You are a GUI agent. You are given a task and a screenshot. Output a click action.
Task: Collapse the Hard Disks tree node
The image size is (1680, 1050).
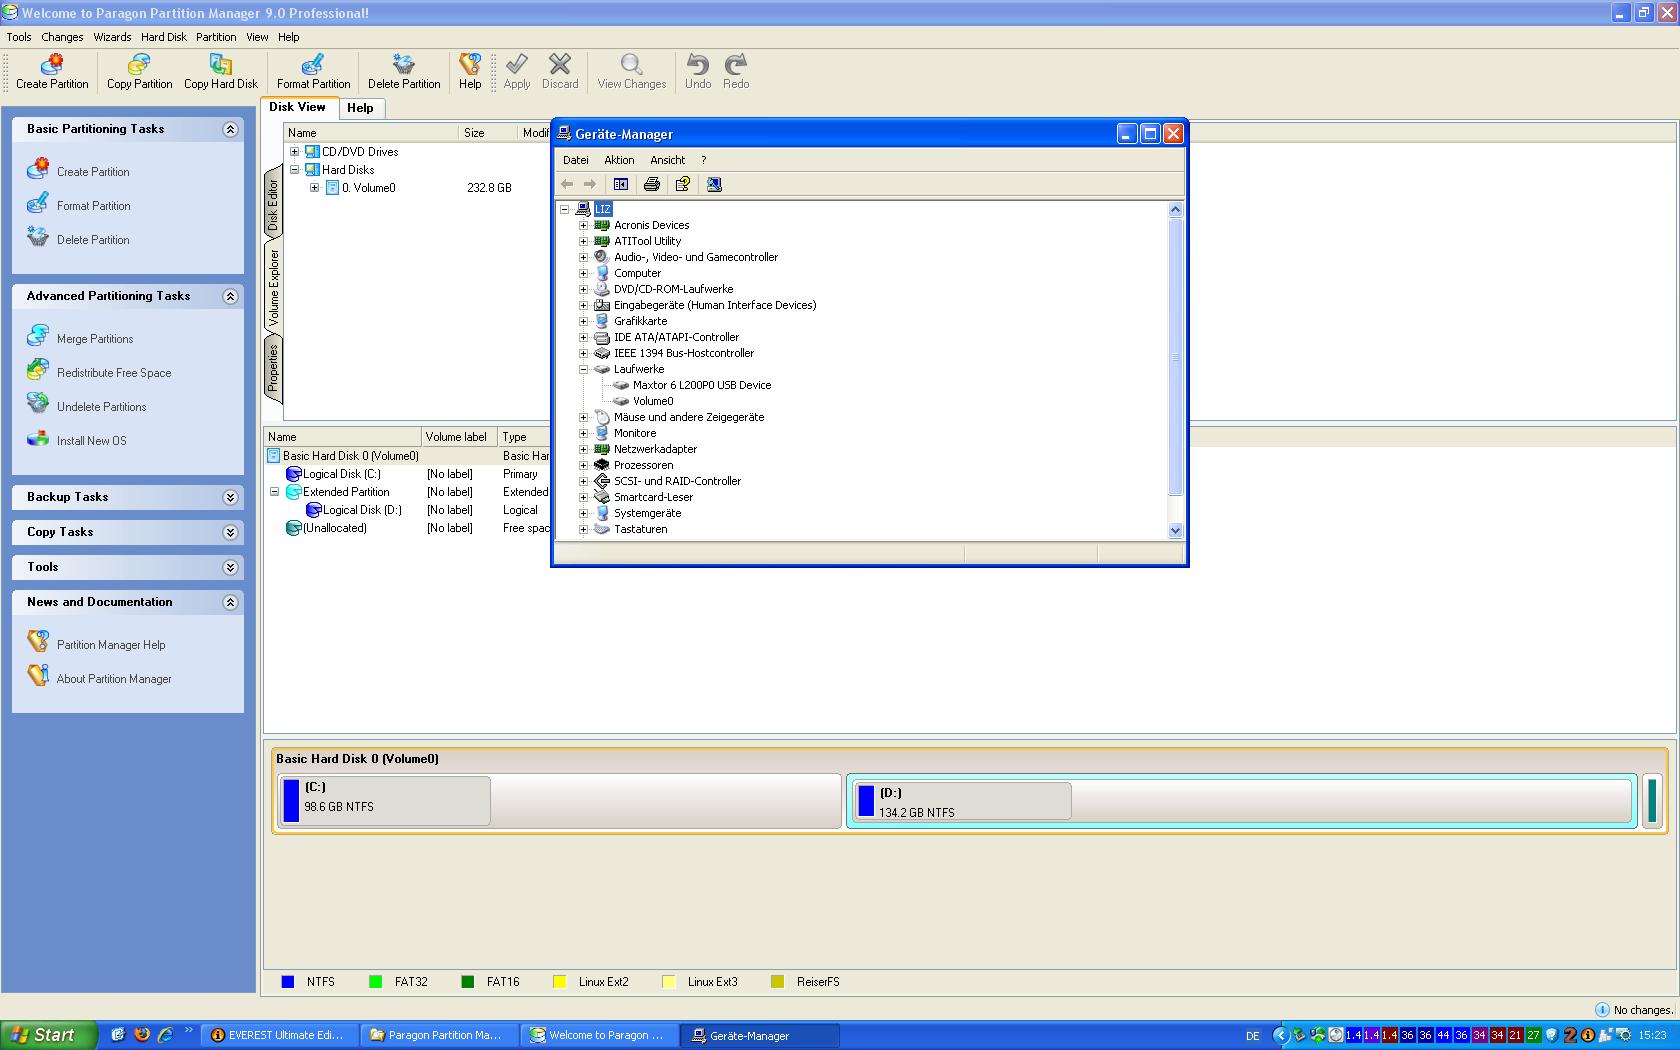pos(295,170)
